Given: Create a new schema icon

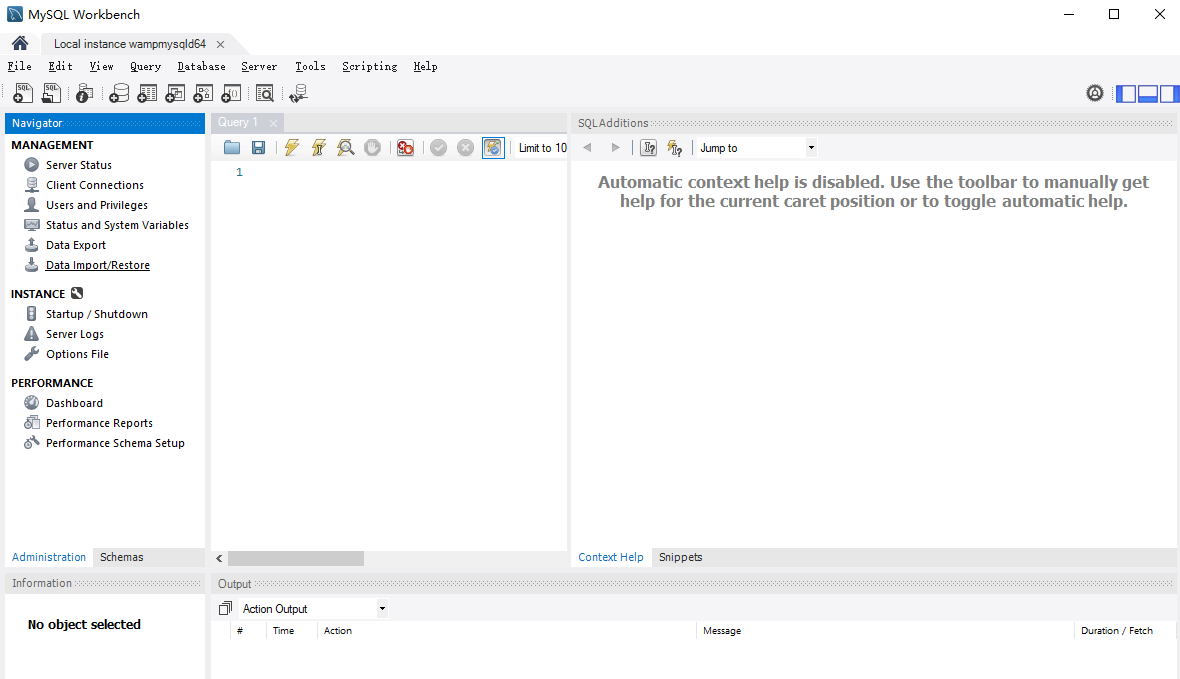Looking at the screenshot, I should 119,93.
